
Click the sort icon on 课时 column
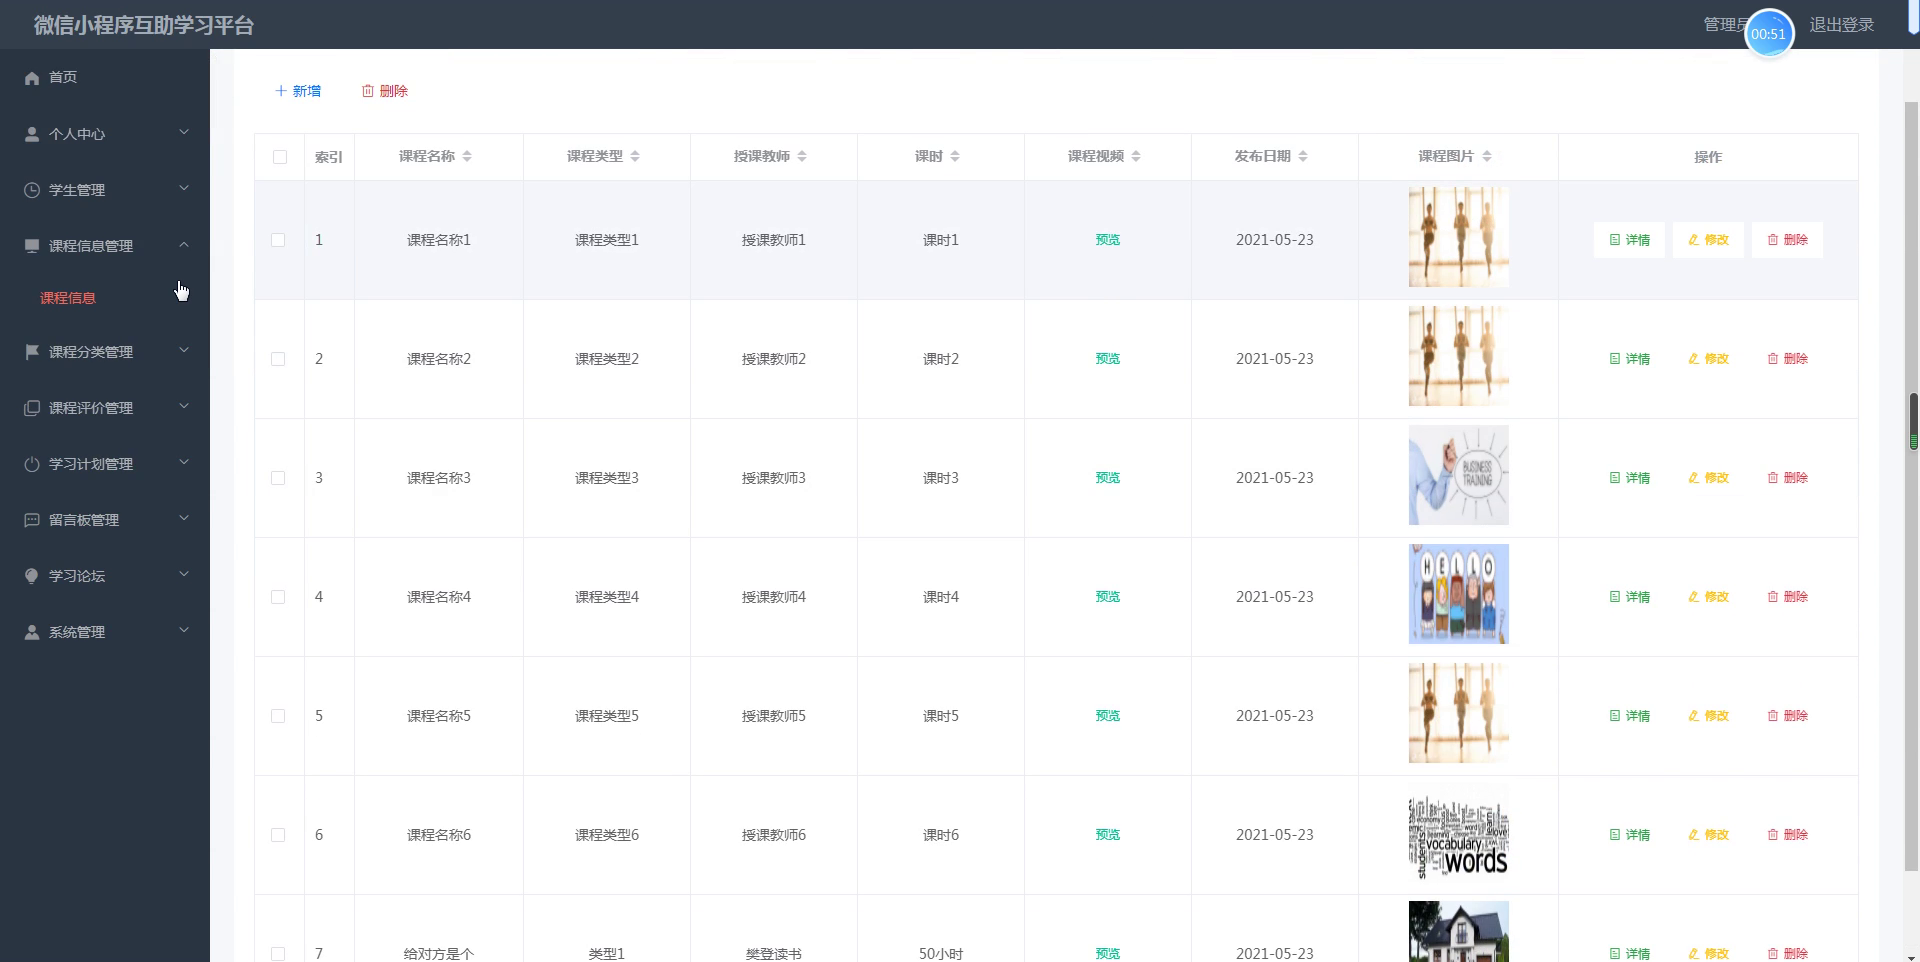955,157
